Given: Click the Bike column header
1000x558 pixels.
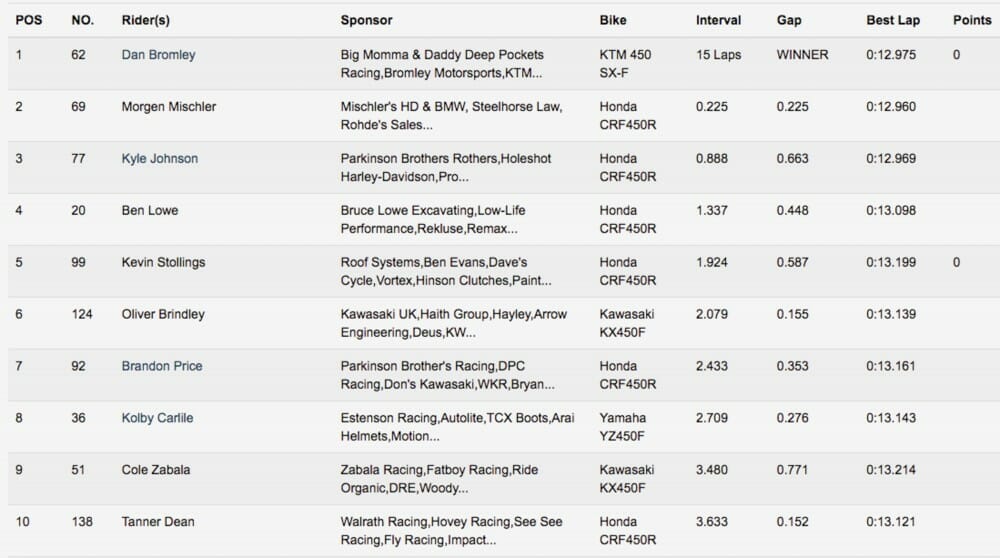Looking at the screenshot, I should (x=613, y=20).
